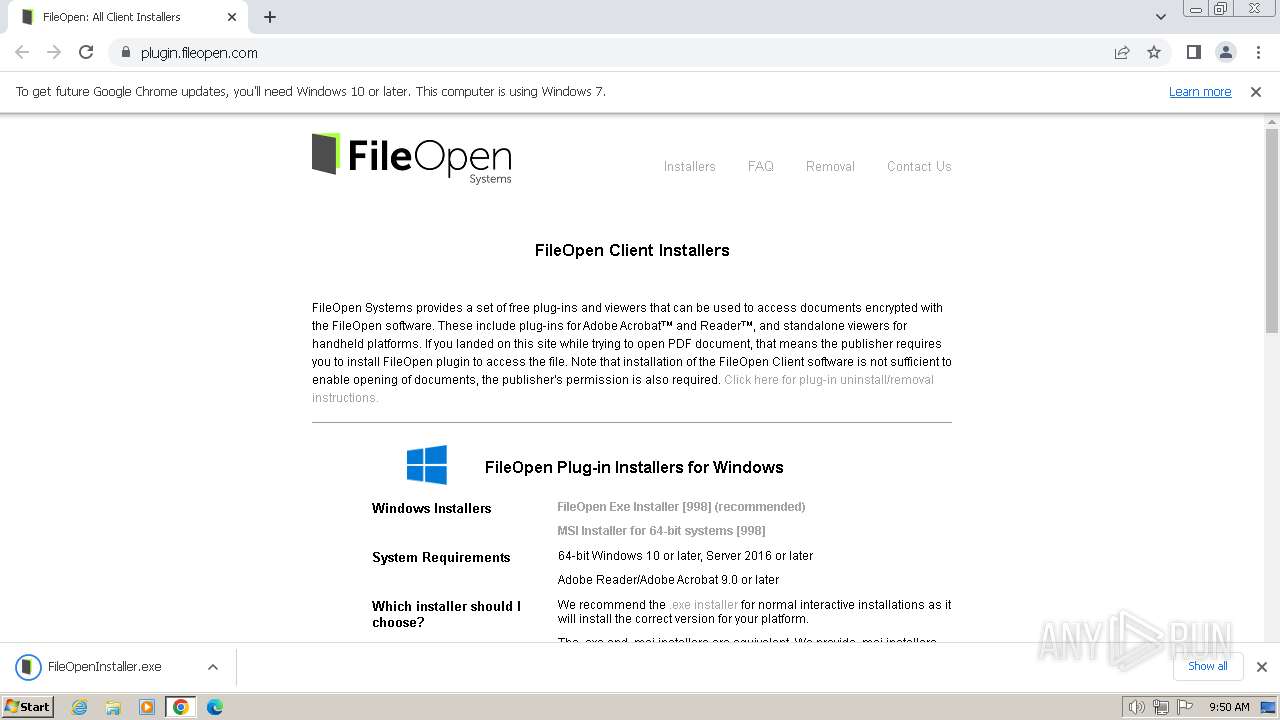Switch to Chrome in the taskbar
Screen dimensions: 1280x720
point(181,707)
